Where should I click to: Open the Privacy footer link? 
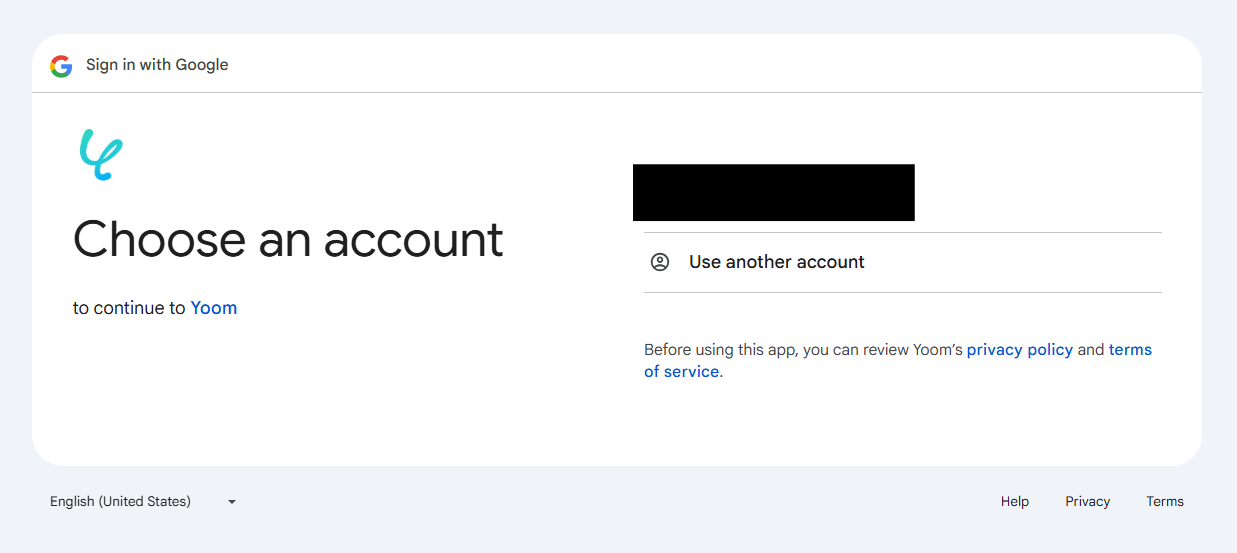(1087, 501)
